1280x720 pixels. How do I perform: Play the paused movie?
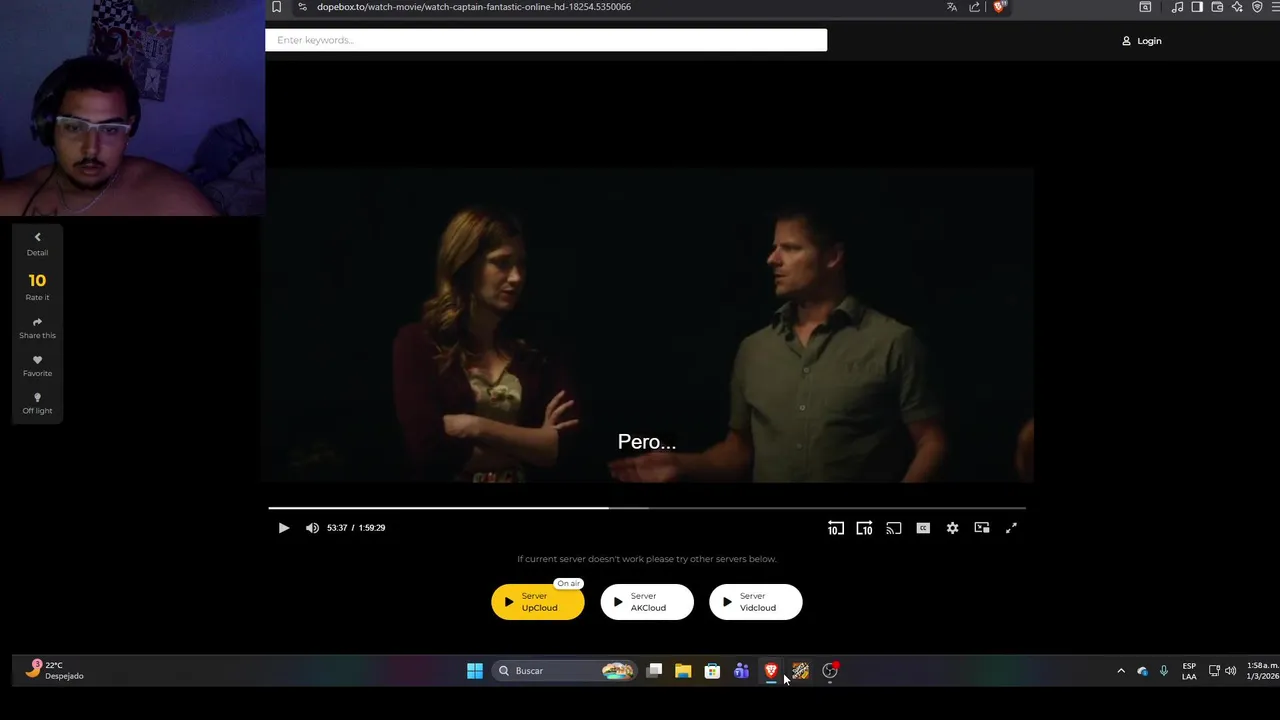[x=283, y=528]
